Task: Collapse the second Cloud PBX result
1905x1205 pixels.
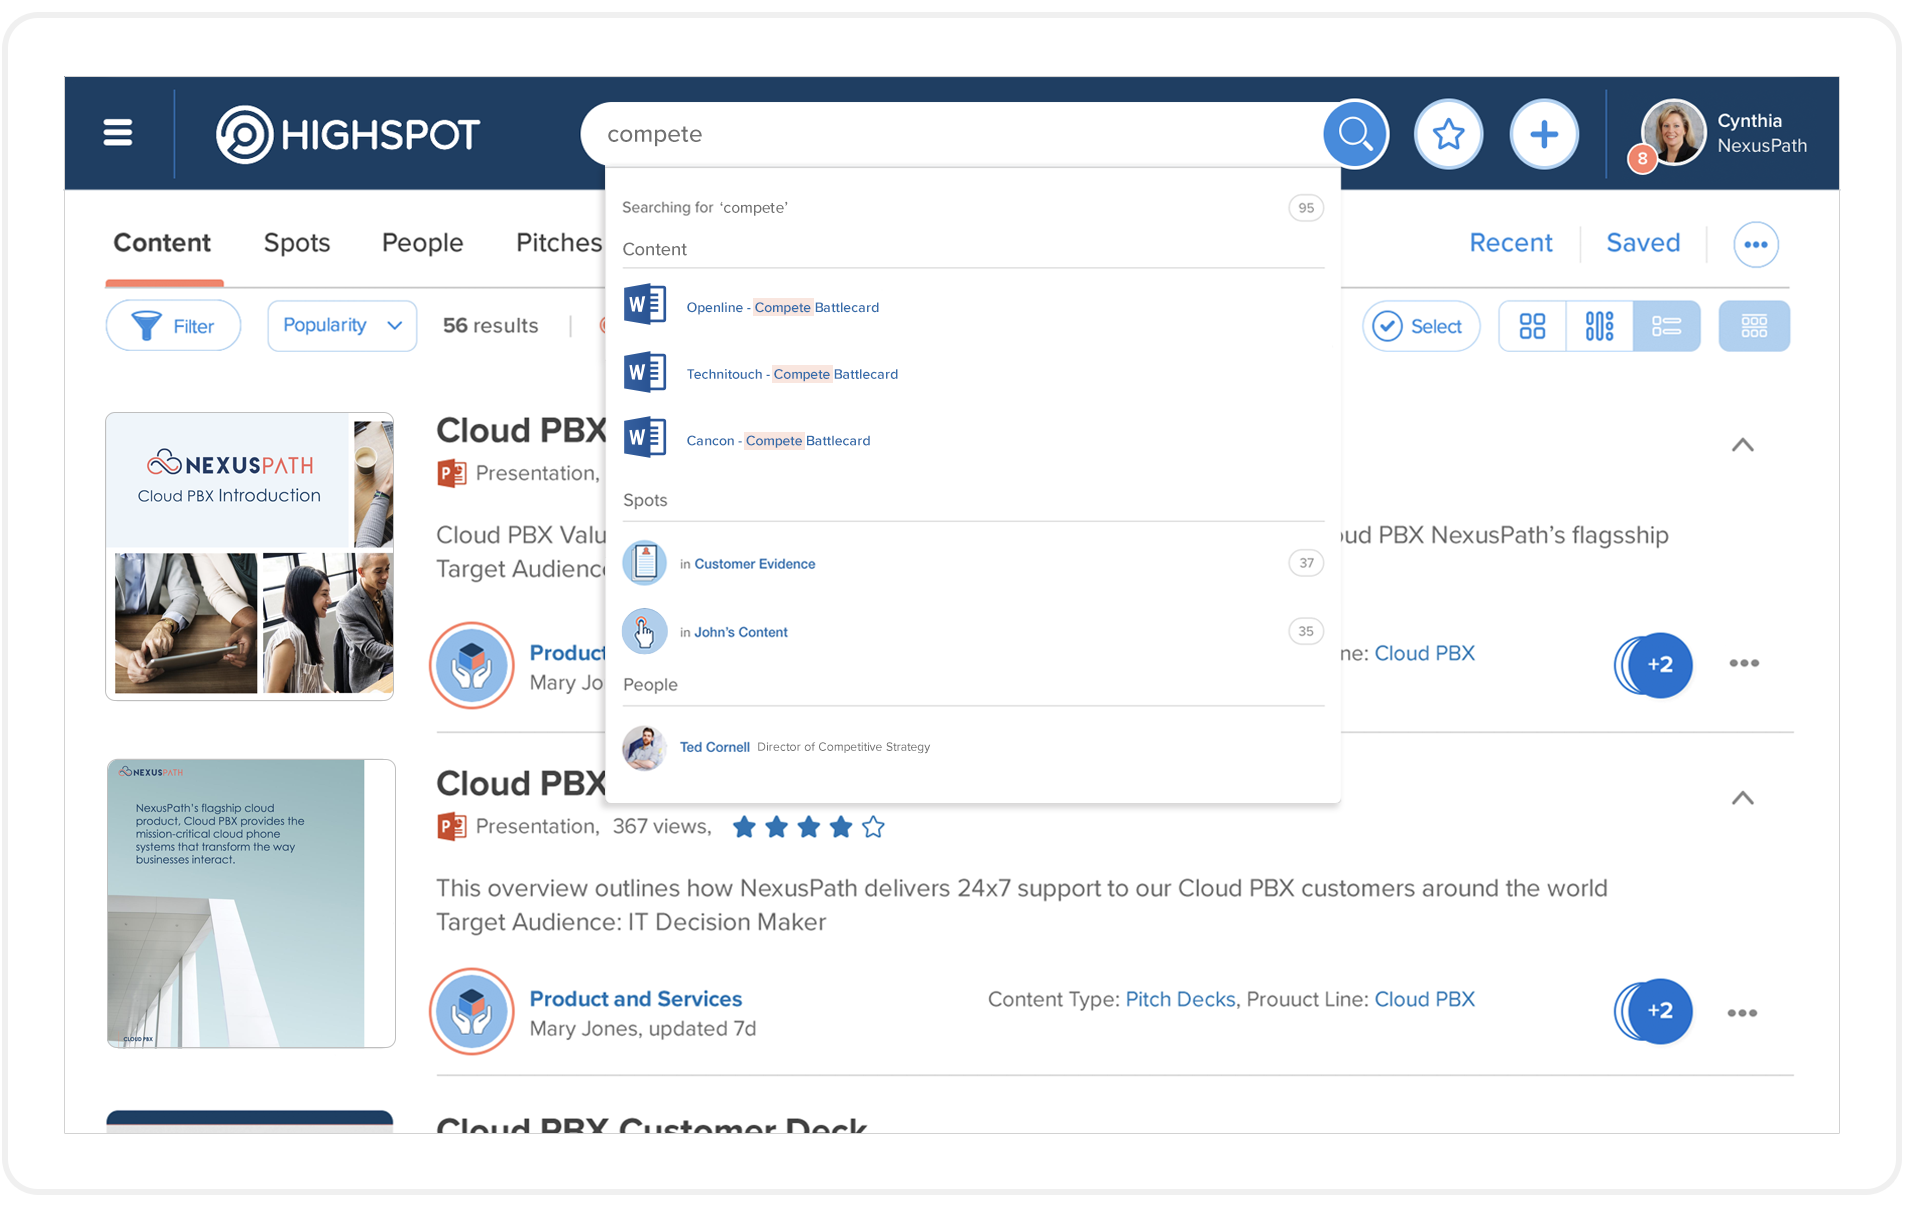Action: (x=1742, y=798)
